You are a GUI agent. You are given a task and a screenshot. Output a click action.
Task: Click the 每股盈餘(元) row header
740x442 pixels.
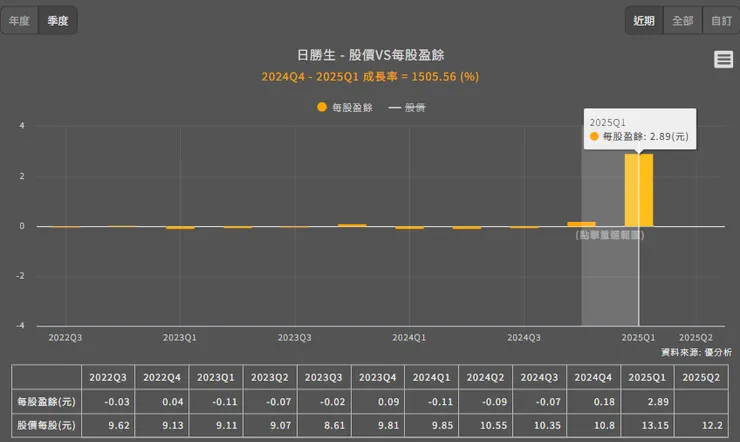click(x=46, y=402)
